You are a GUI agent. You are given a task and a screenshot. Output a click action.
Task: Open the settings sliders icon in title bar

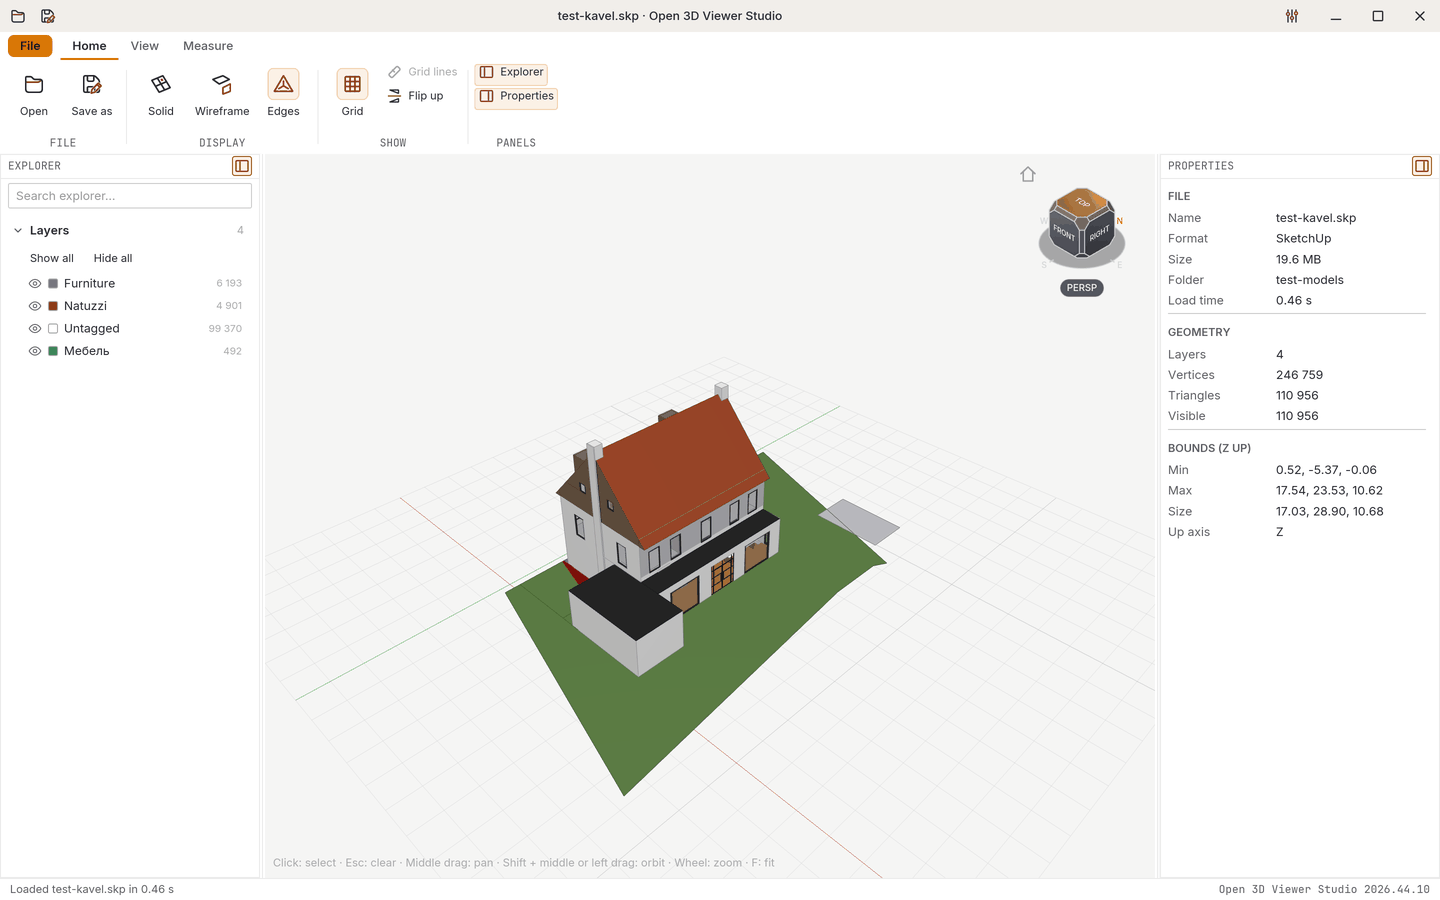coord(1292,16)
